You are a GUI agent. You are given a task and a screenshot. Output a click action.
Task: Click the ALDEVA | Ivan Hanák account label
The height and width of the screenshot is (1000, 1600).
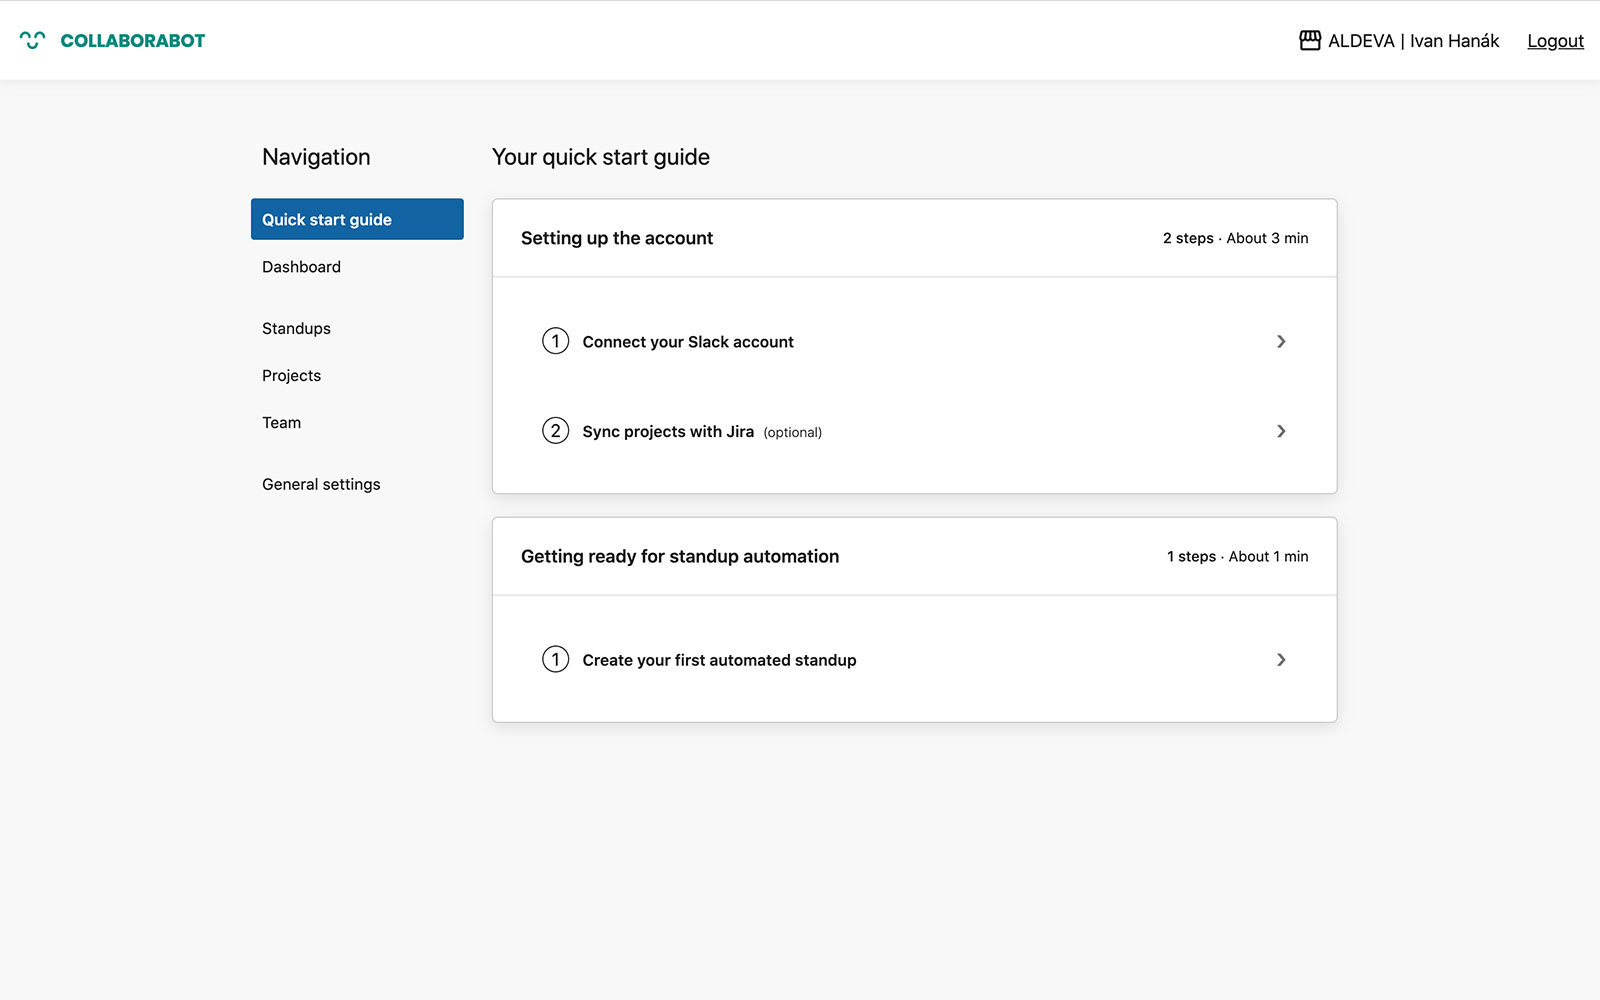(1413, 41)
